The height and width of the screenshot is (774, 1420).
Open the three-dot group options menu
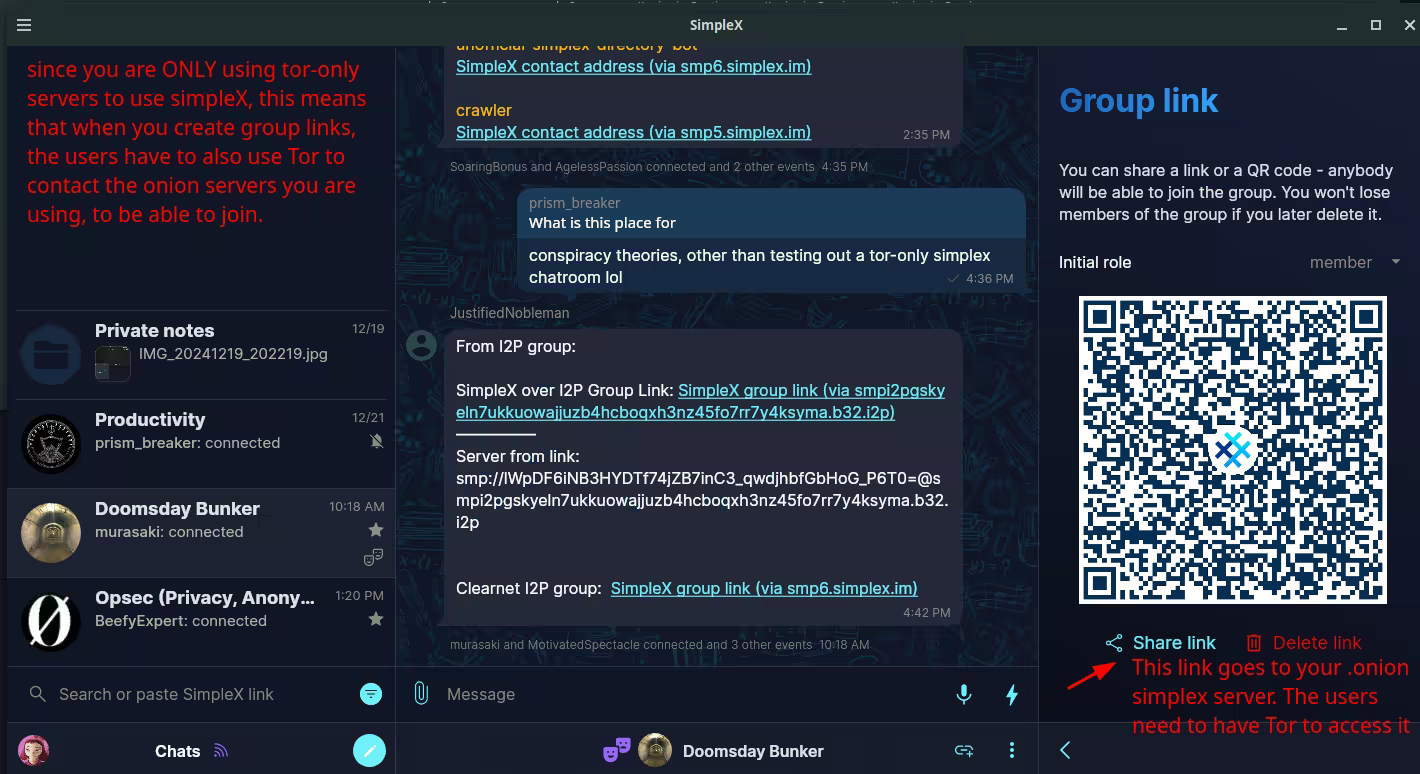(x=1011, y=750)
